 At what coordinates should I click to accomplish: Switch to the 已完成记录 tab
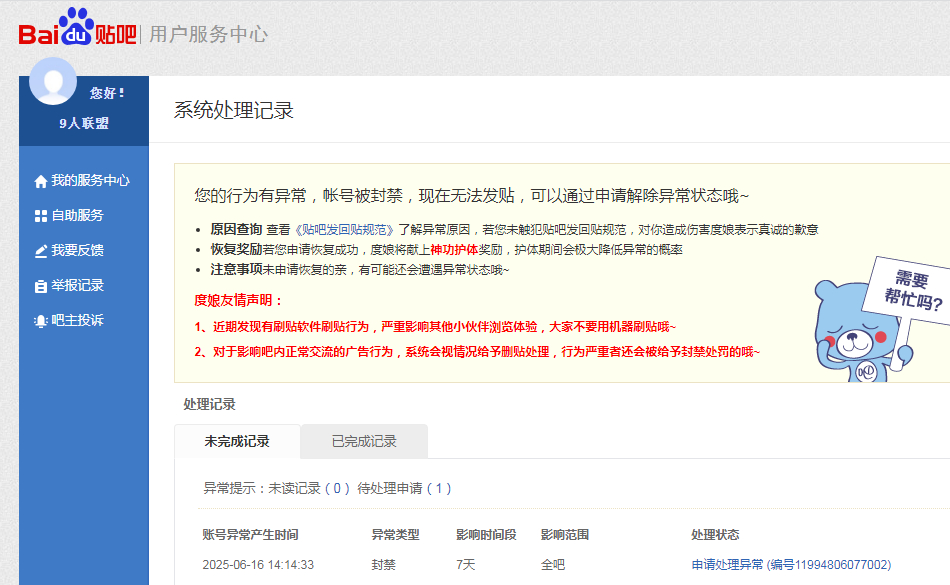click(x=364, y=441)
